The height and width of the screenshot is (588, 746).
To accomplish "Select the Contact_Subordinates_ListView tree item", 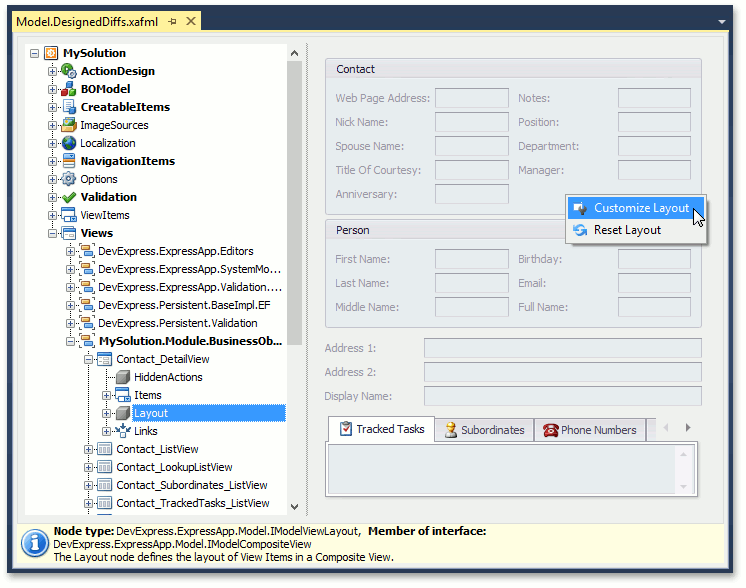I will 192,485.
